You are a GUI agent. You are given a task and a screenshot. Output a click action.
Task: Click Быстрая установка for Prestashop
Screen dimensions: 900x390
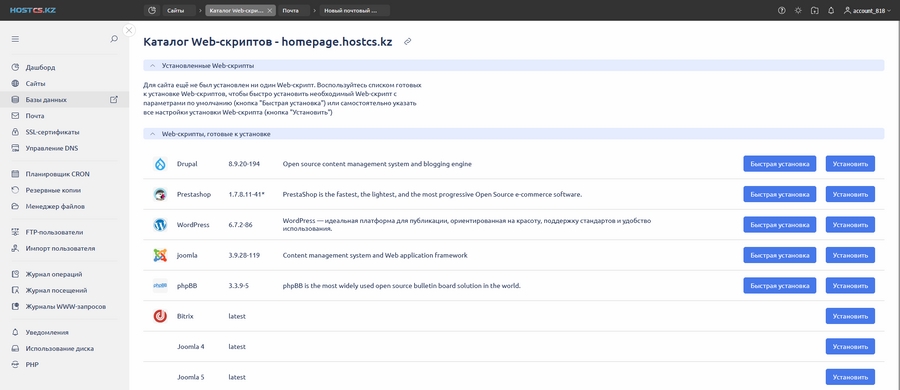click(x=779, y=194)
